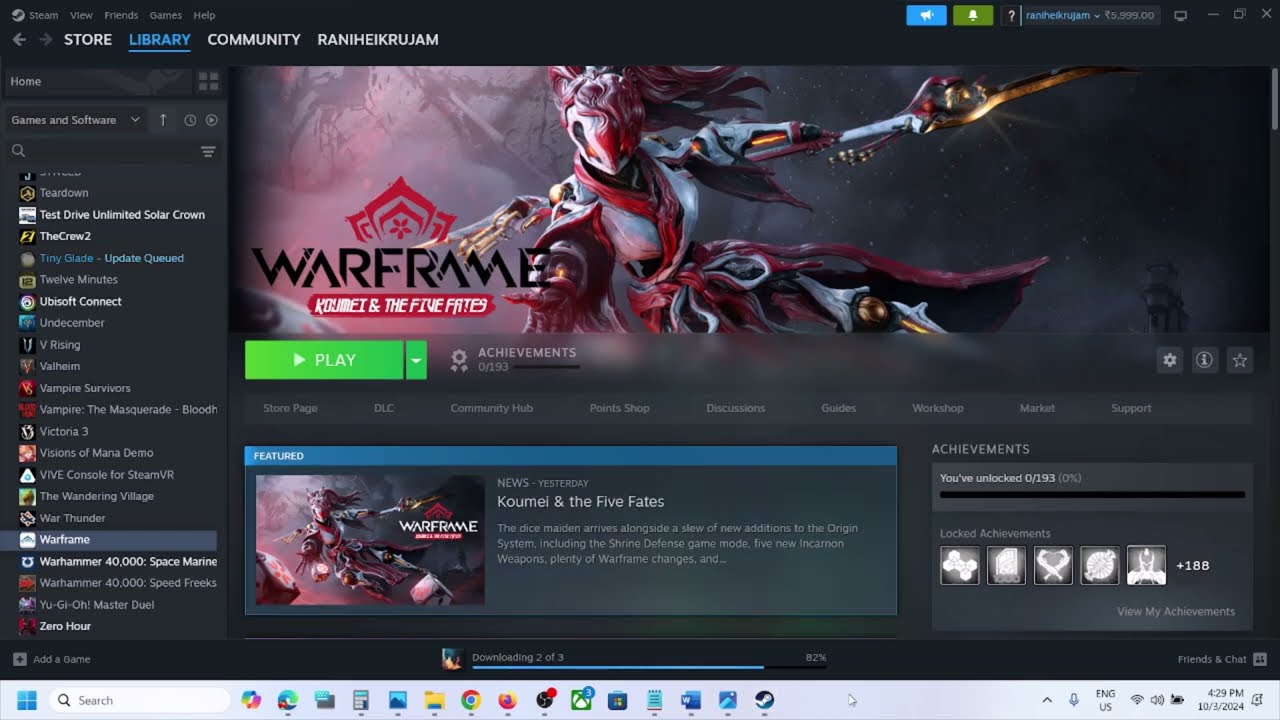1280x720 pixels.
Task: Expand the Games and Software dropdown
Action: point(76,120)
